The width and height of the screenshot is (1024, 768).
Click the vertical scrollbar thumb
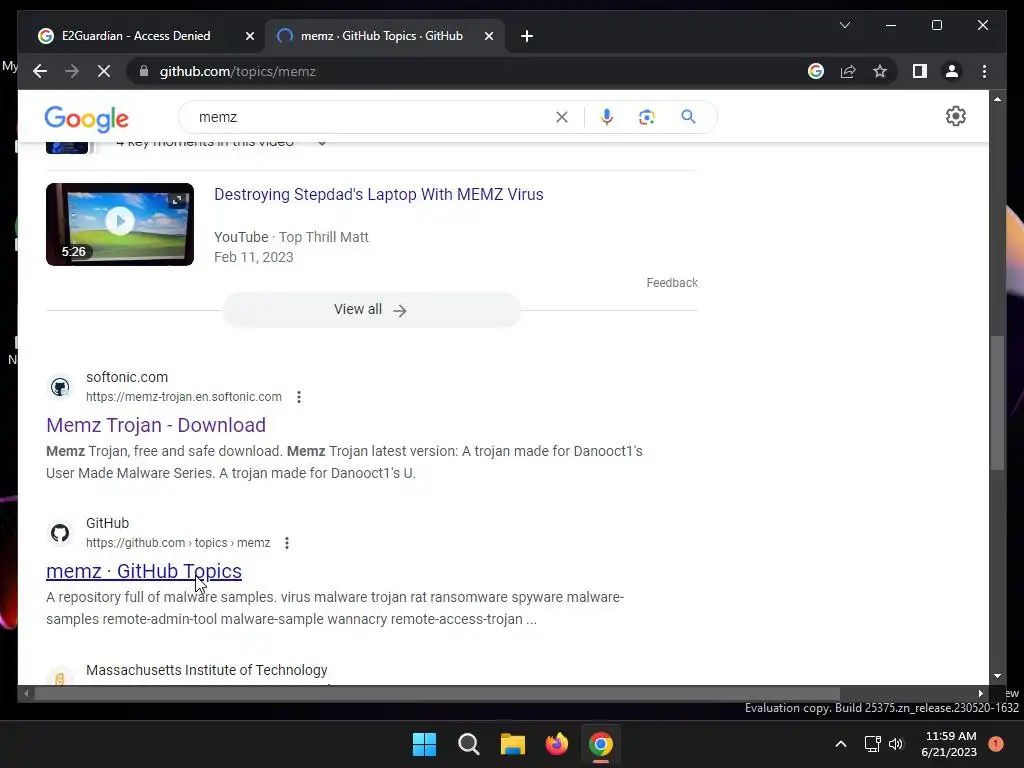tap(997, 403)
